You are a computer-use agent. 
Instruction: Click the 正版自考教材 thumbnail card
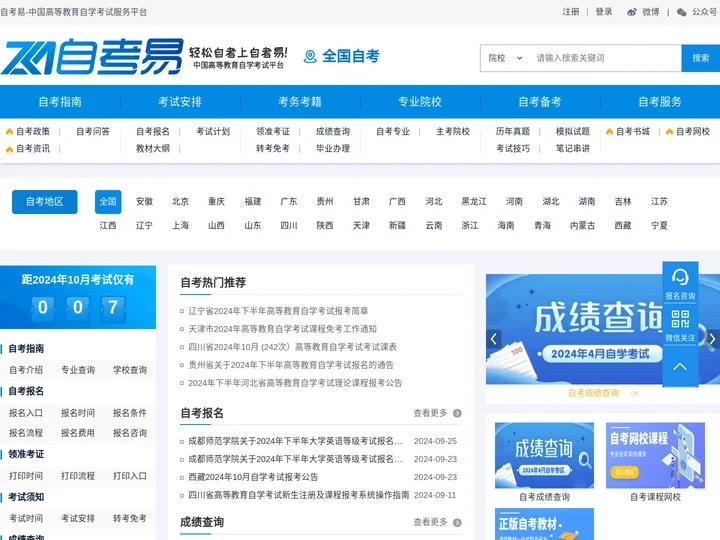click(545, 524)
